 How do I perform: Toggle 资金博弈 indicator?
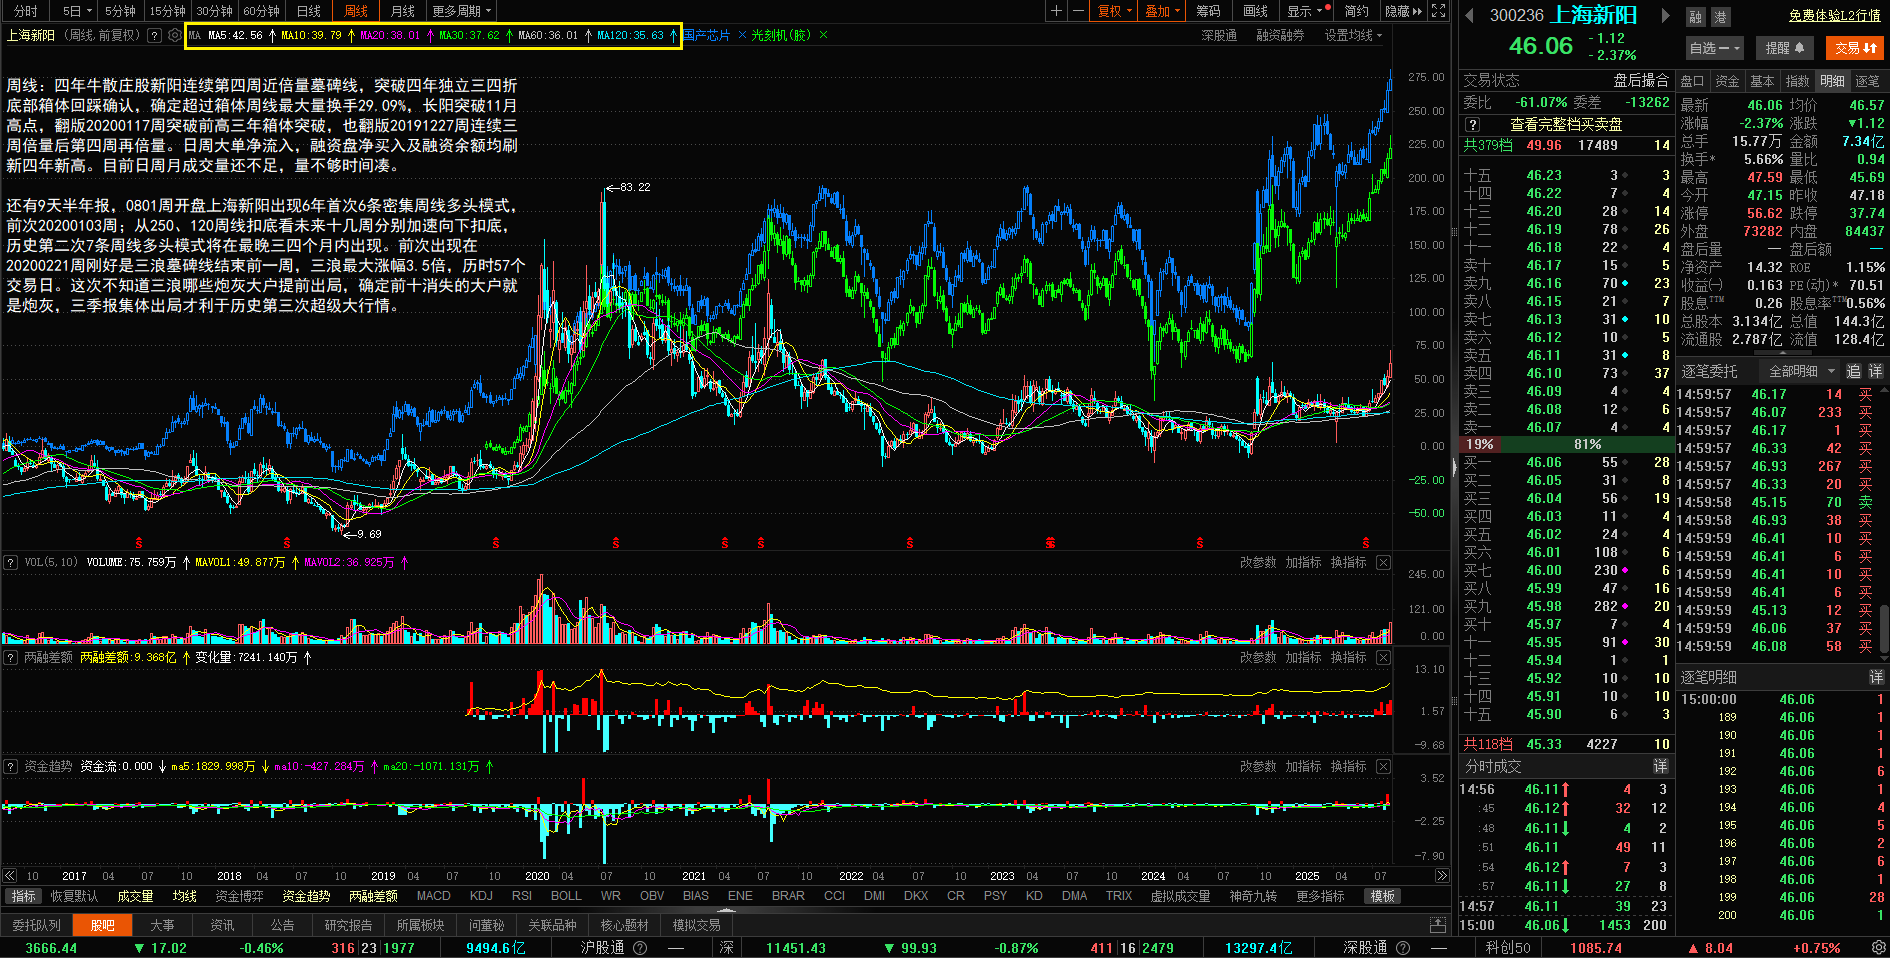click(239, 896)
